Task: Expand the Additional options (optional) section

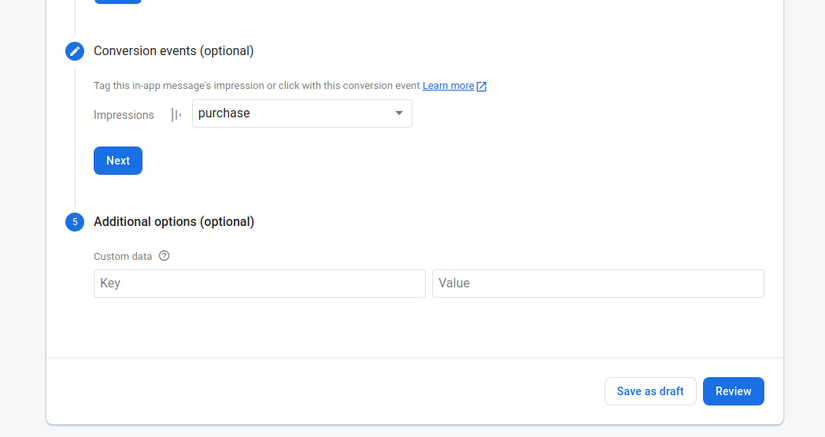Action: [x=173, y=222]
